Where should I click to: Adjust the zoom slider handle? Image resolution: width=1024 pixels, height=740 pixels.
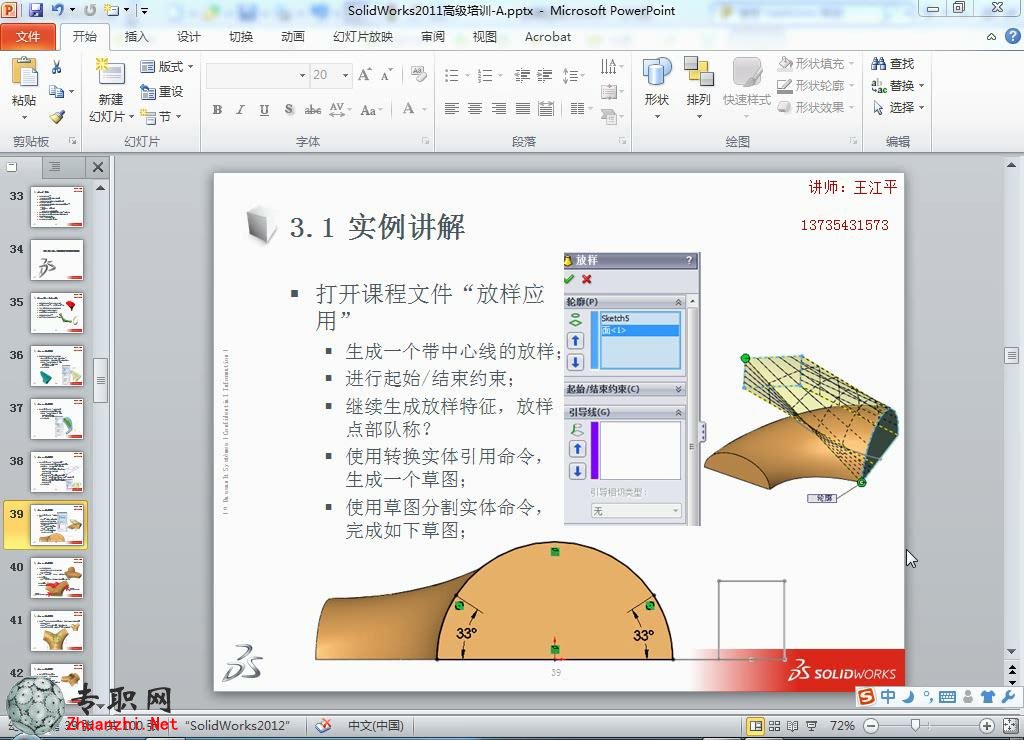916,726
